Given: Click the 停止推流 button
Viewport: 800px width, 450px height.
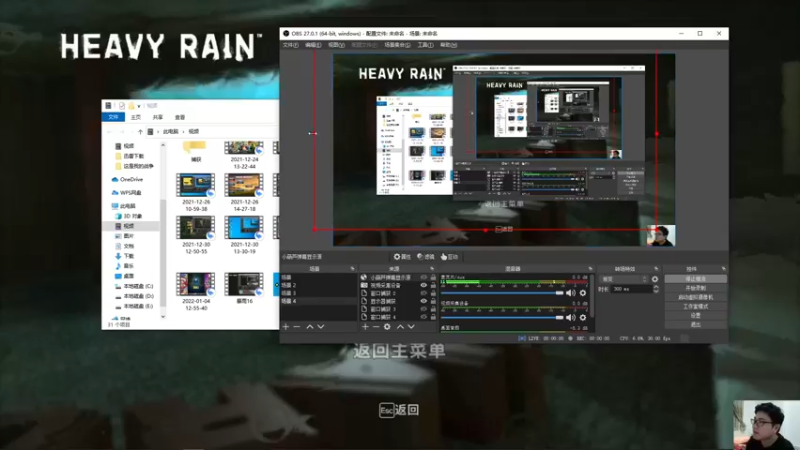Looking at the screenshot, I should (695, 279).
